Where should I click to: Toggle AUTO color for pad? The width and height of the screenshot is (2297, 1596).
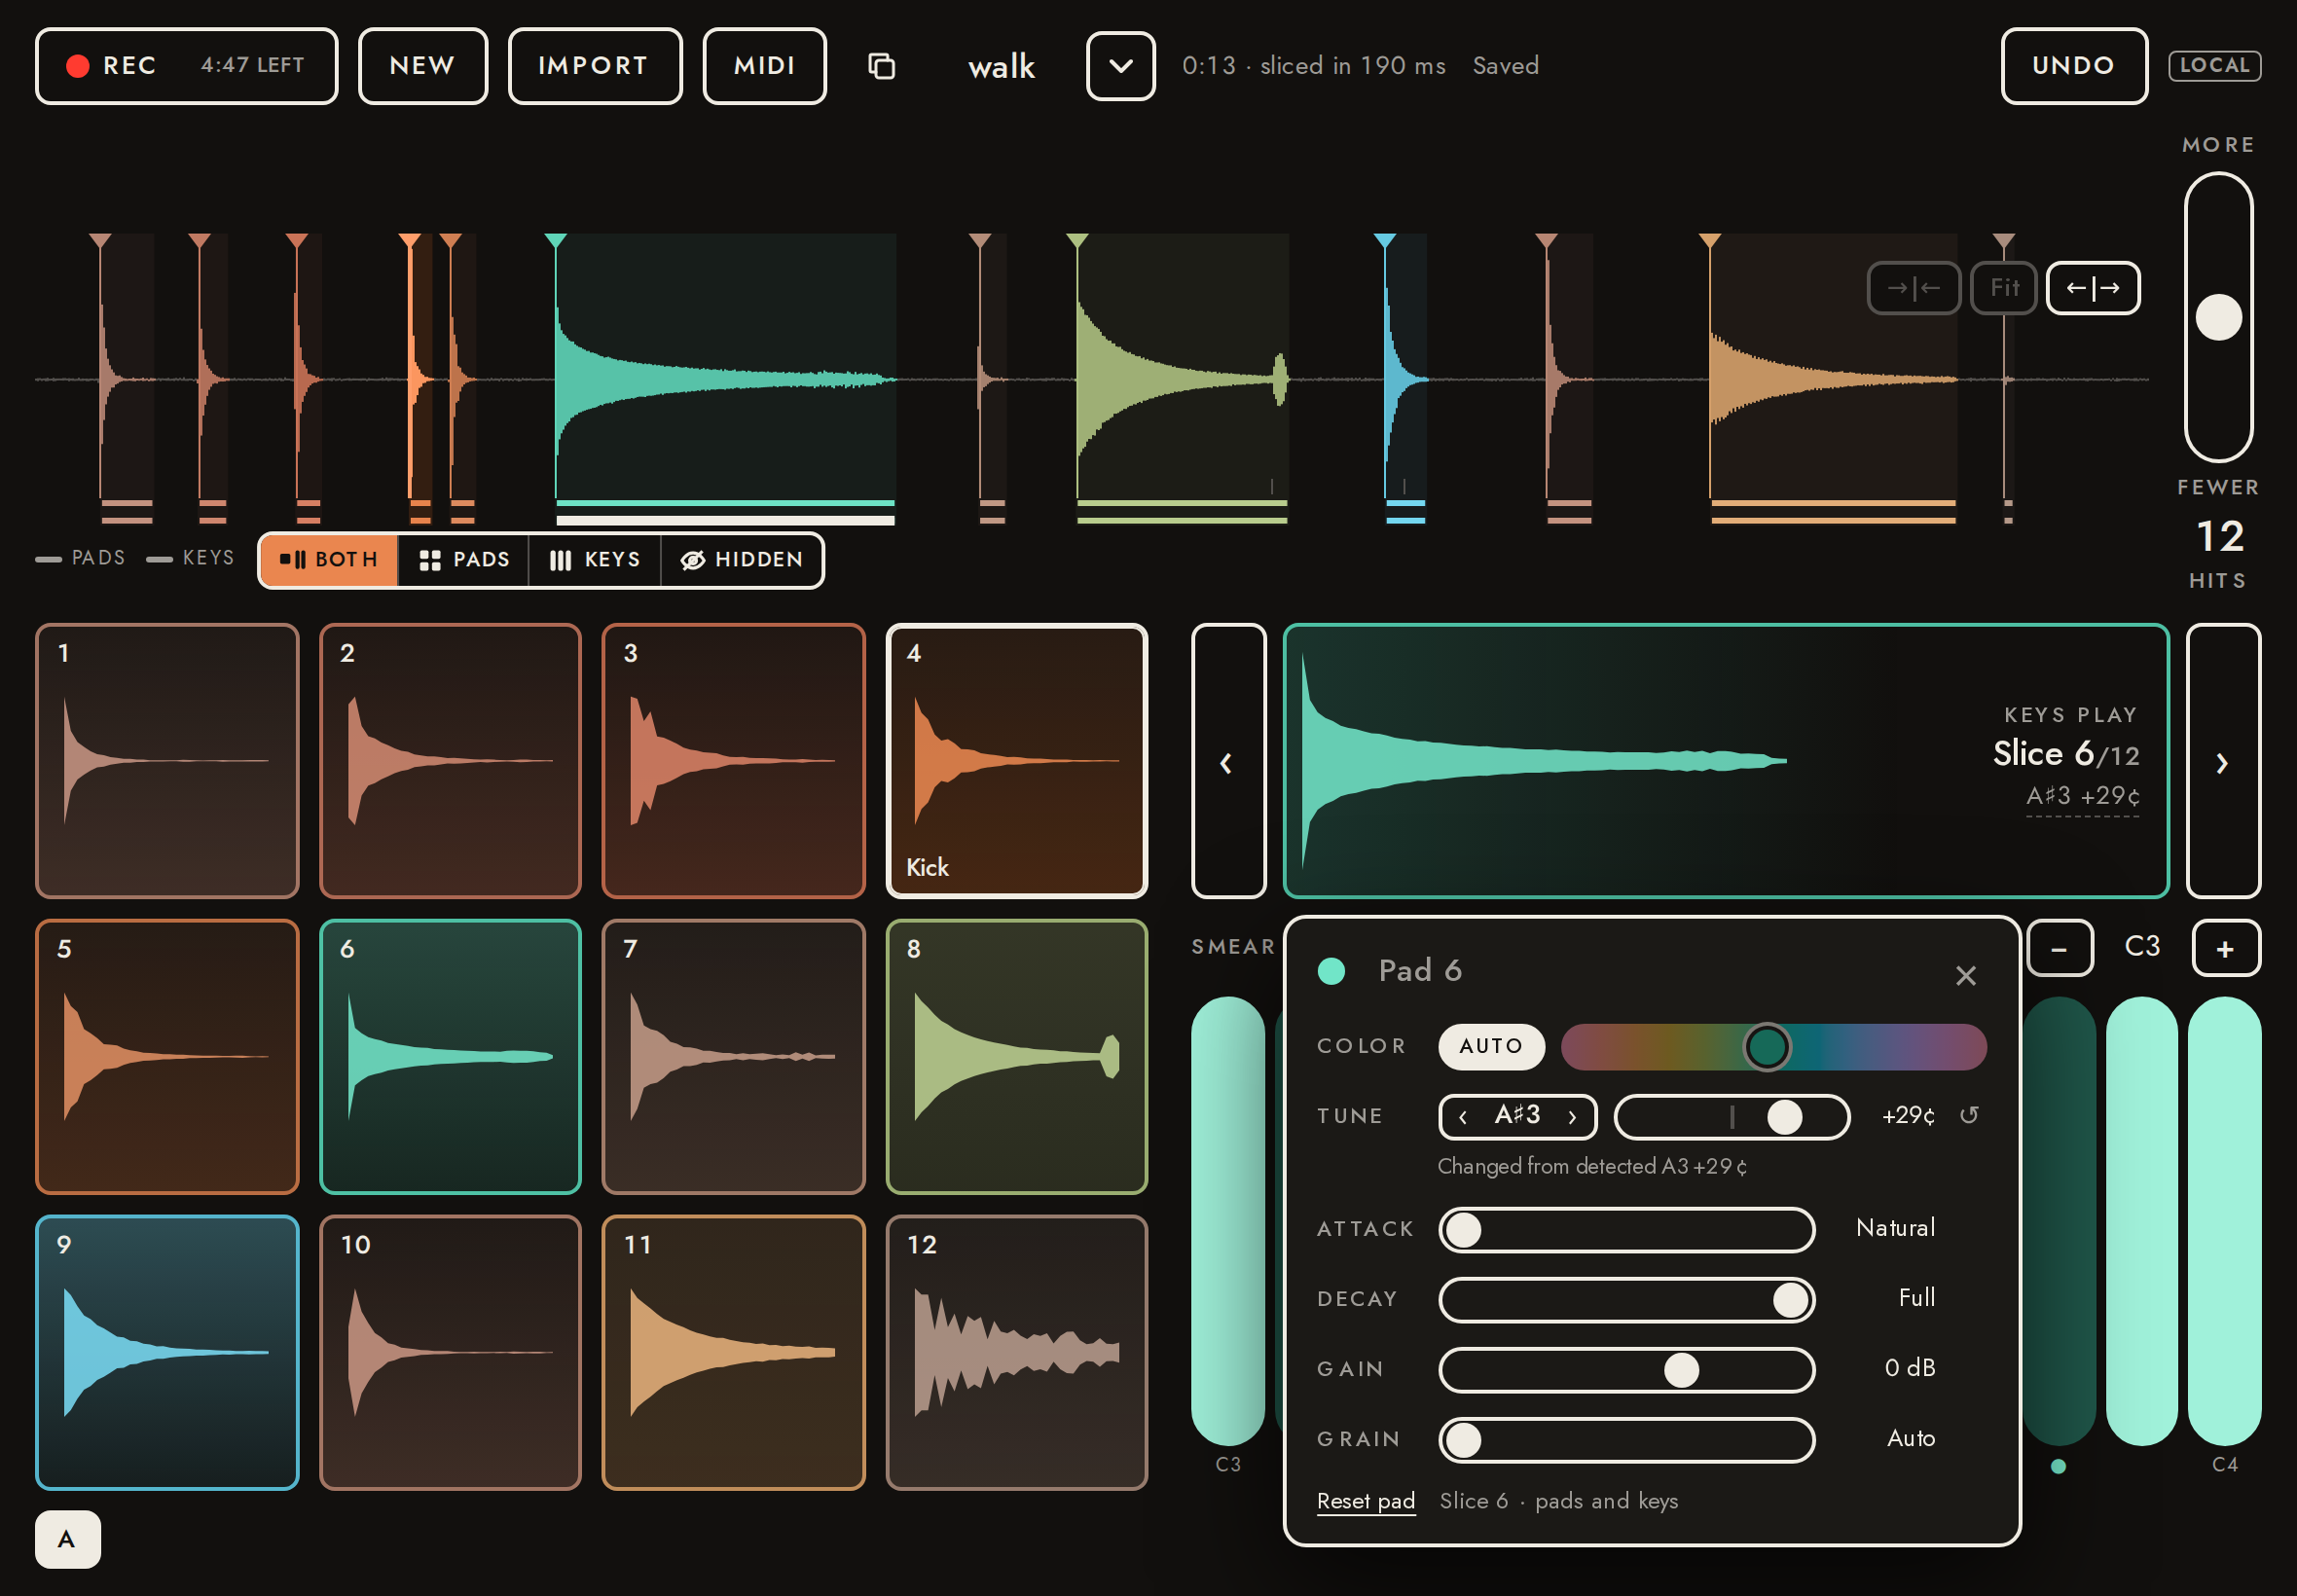point(1491,1046)
